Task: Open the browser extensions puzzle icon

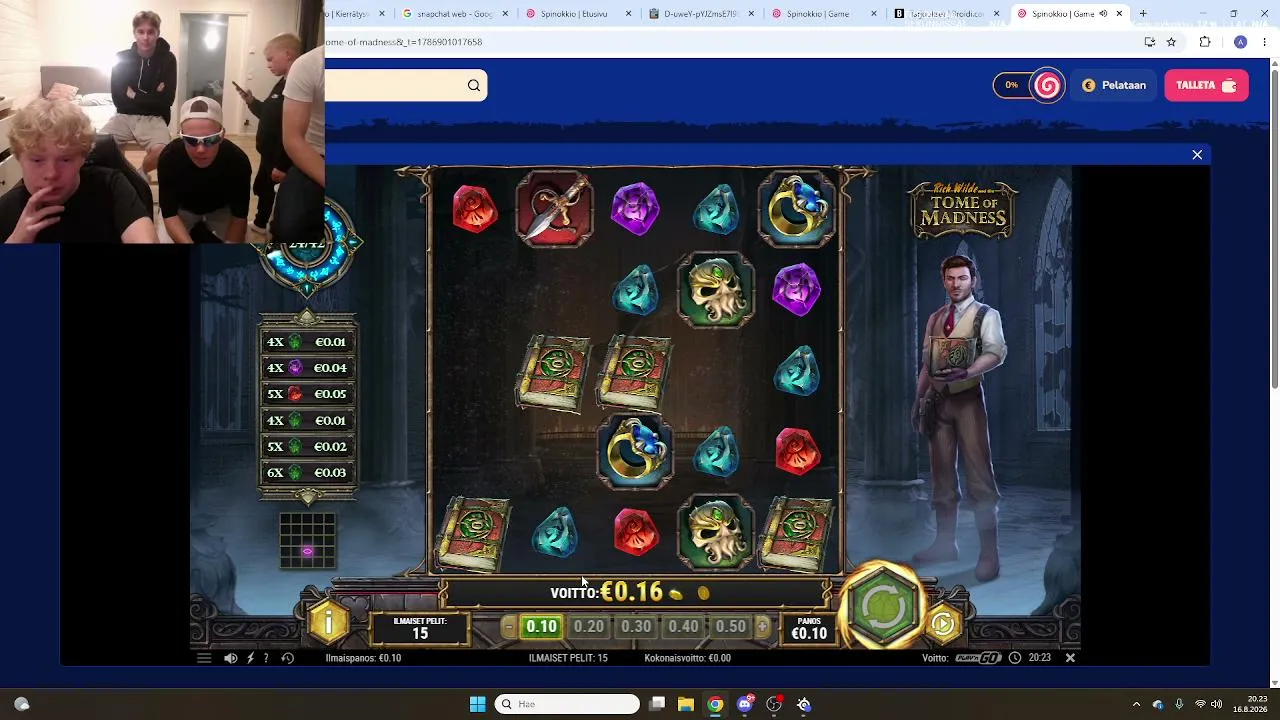Action: pos(1205,42)
